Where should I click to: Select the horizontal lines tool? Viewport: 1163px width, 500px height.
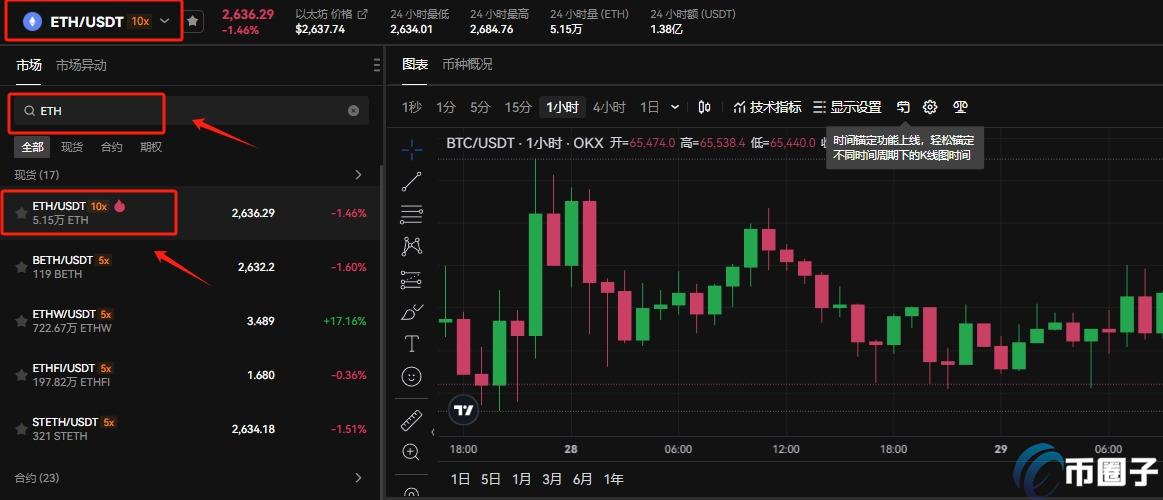pos(412,214)
